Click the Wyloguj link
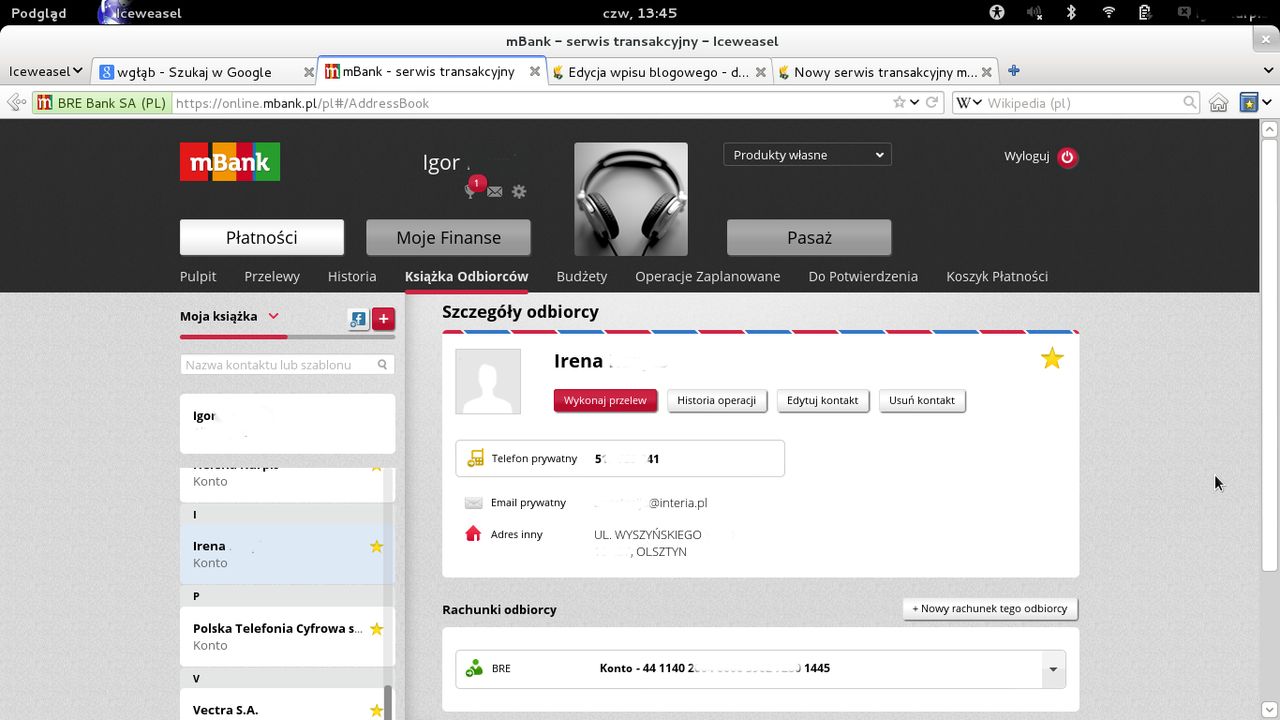 pos(1026,156)
